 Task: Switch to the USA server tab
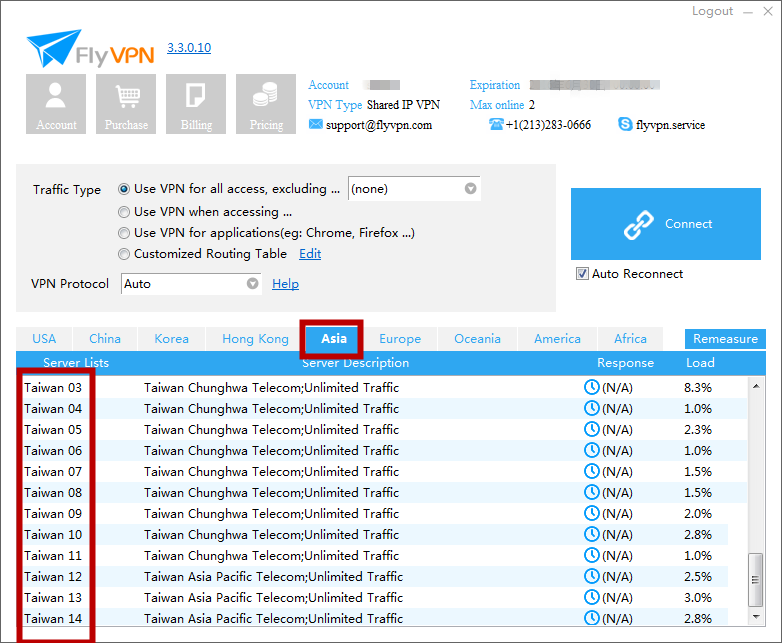(x=44, y=339)
